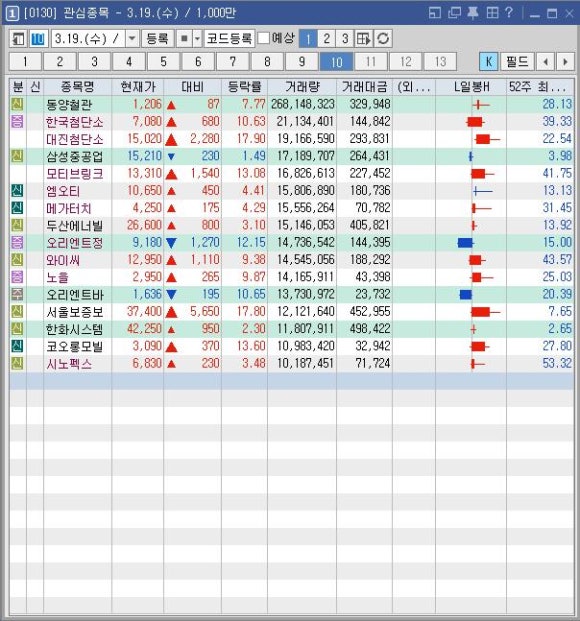Sort by 종목명 column header
This screenshot has height=621, width=580.
coord(78,87)
